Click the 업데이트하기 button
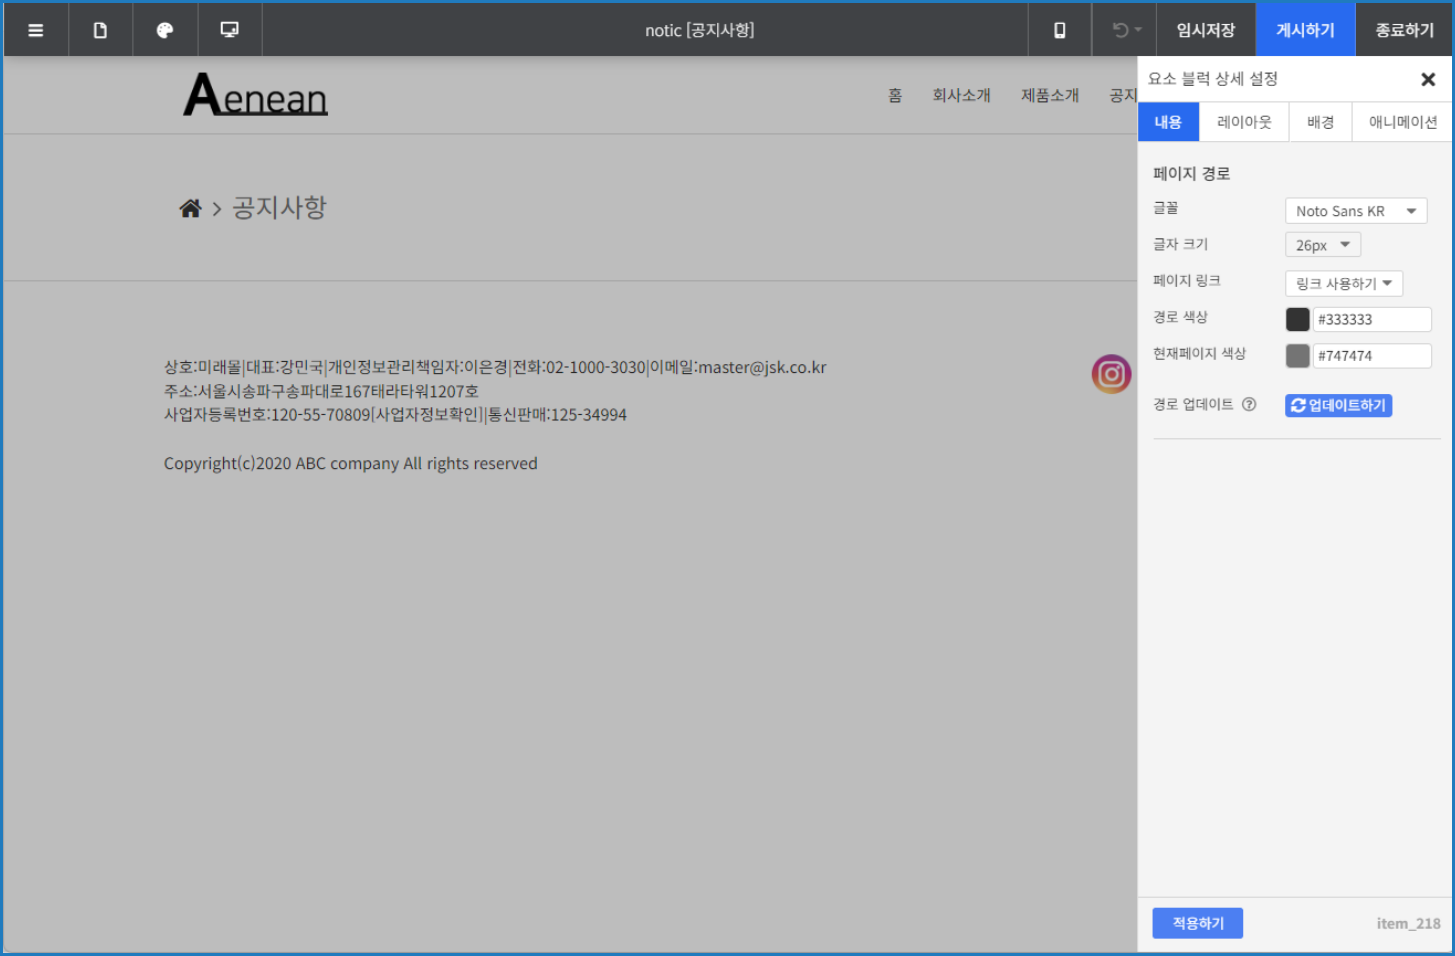The height and width of the screenshot is (956, 1455). [x=1338, y=405]
